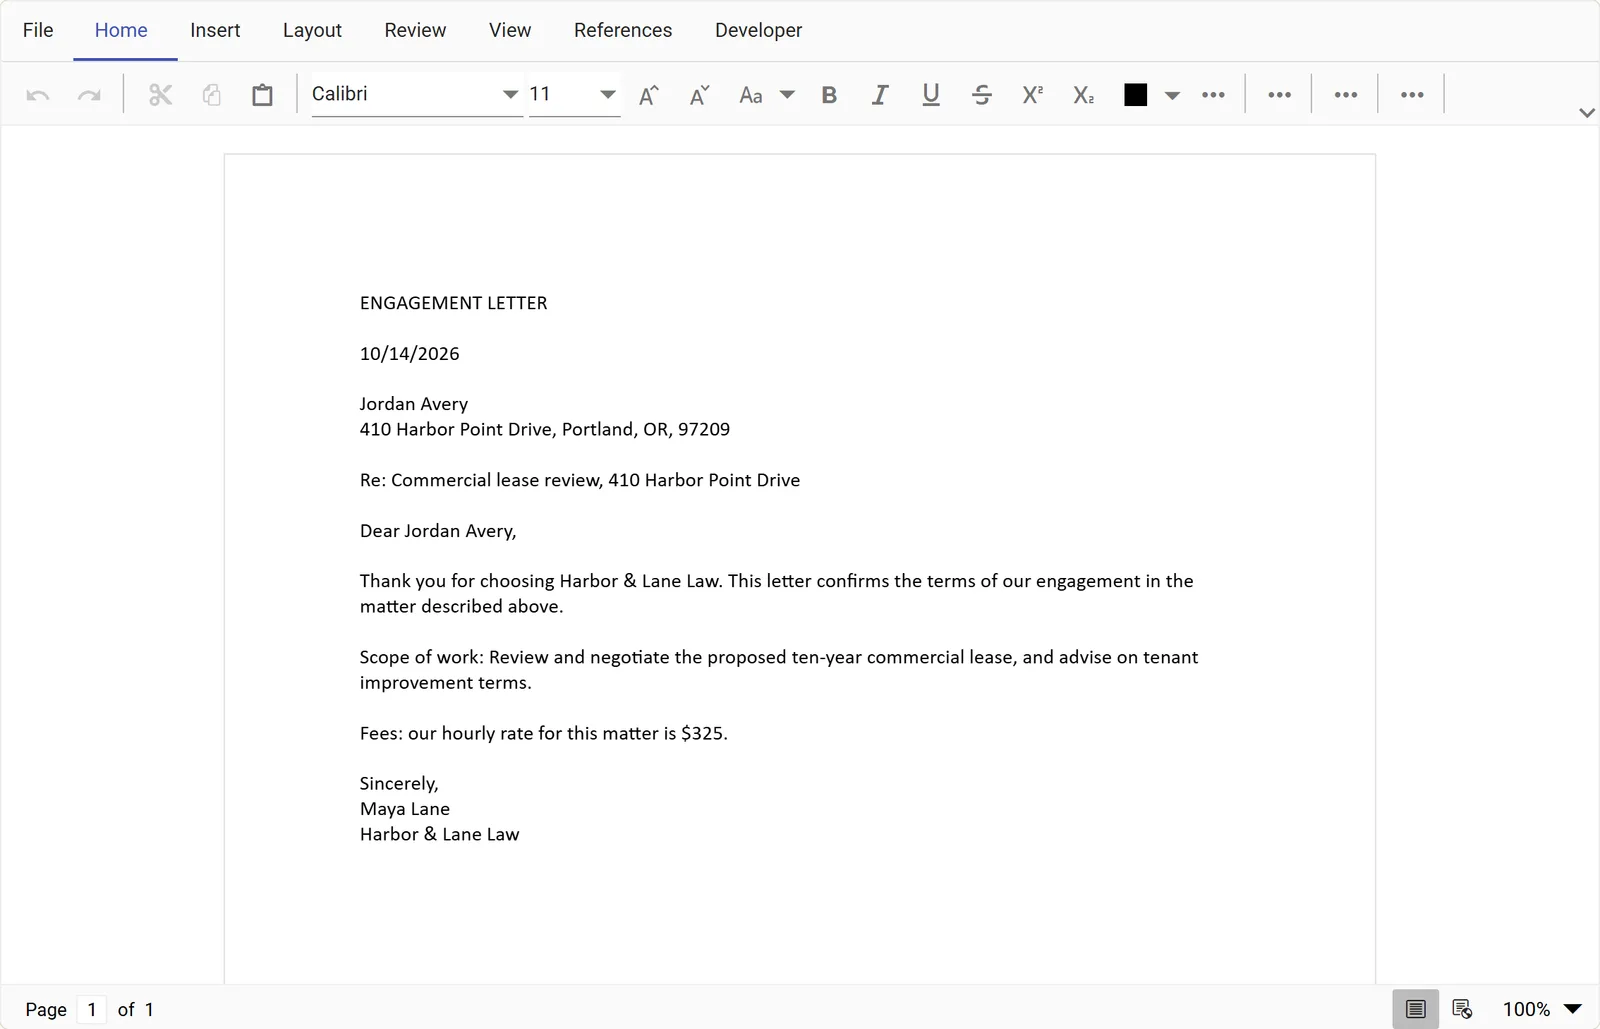Open the File menu
The width and height of the screenshot is (1600, 1029).
38,30
